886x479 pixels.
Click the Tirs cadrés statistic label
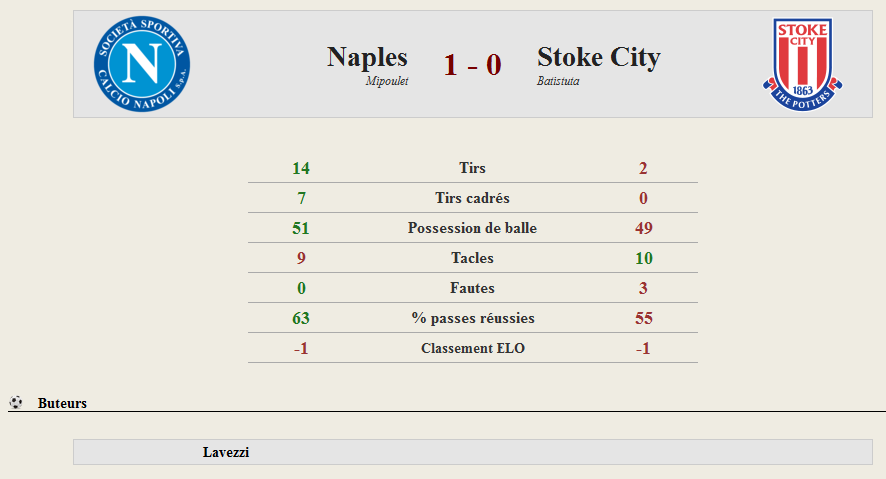[x=472, y=198]
